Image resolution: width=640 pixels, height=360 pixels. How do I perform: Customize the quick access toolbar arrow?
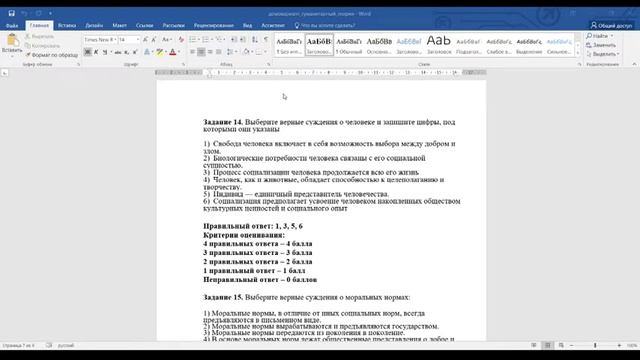pyautogui.click(x=50, y=13)
